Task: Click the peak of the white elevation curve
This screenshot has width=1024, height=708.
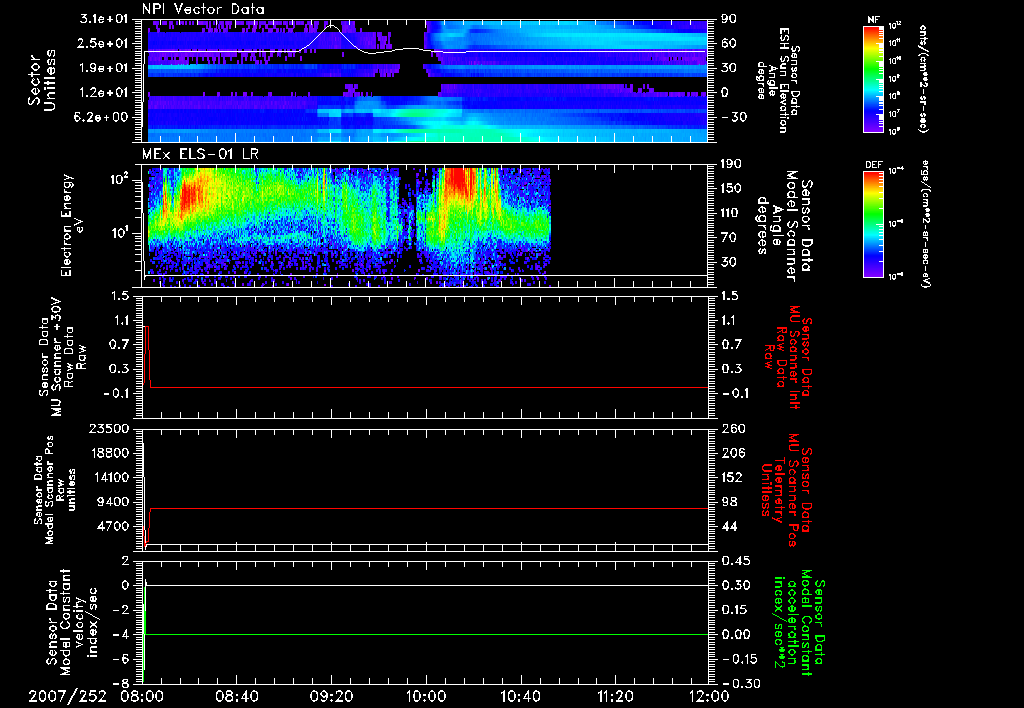Action: pos(333,26)
